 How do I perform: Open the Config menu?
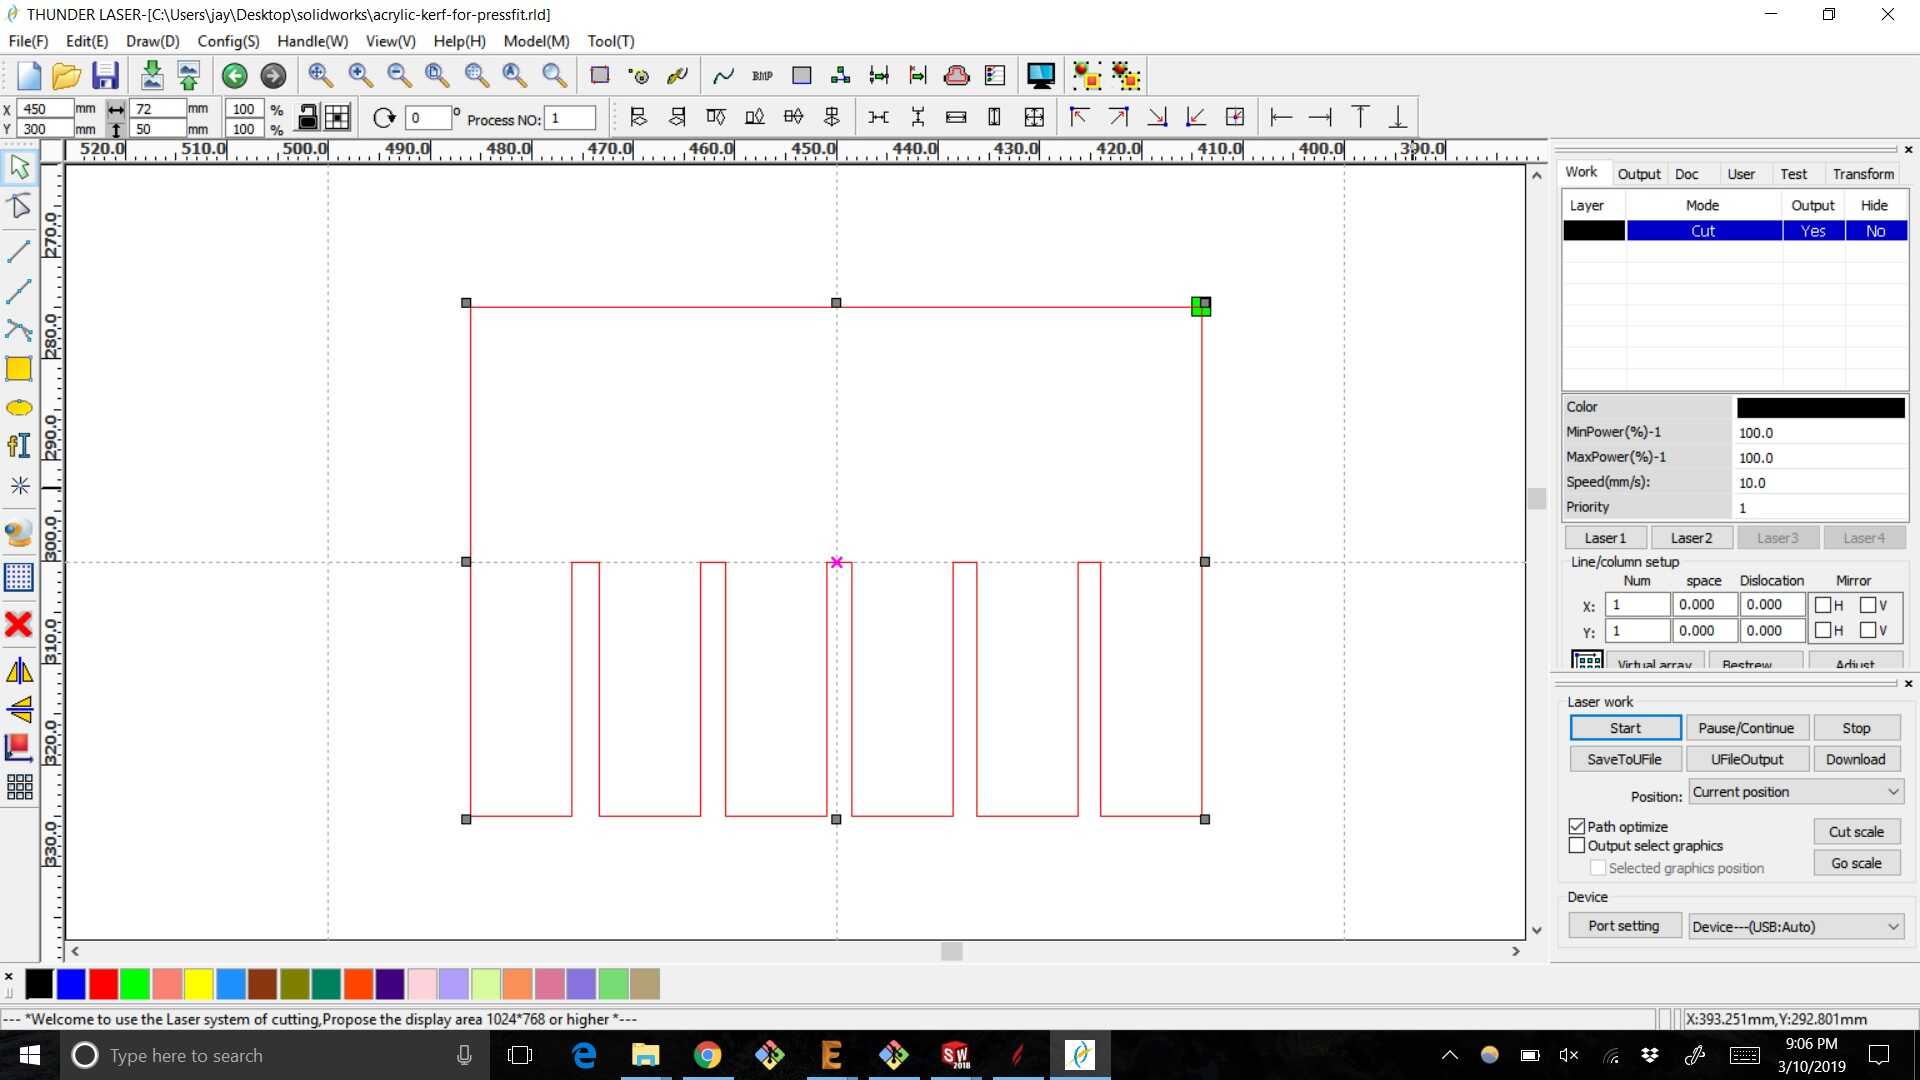click(x=228, y=41)
